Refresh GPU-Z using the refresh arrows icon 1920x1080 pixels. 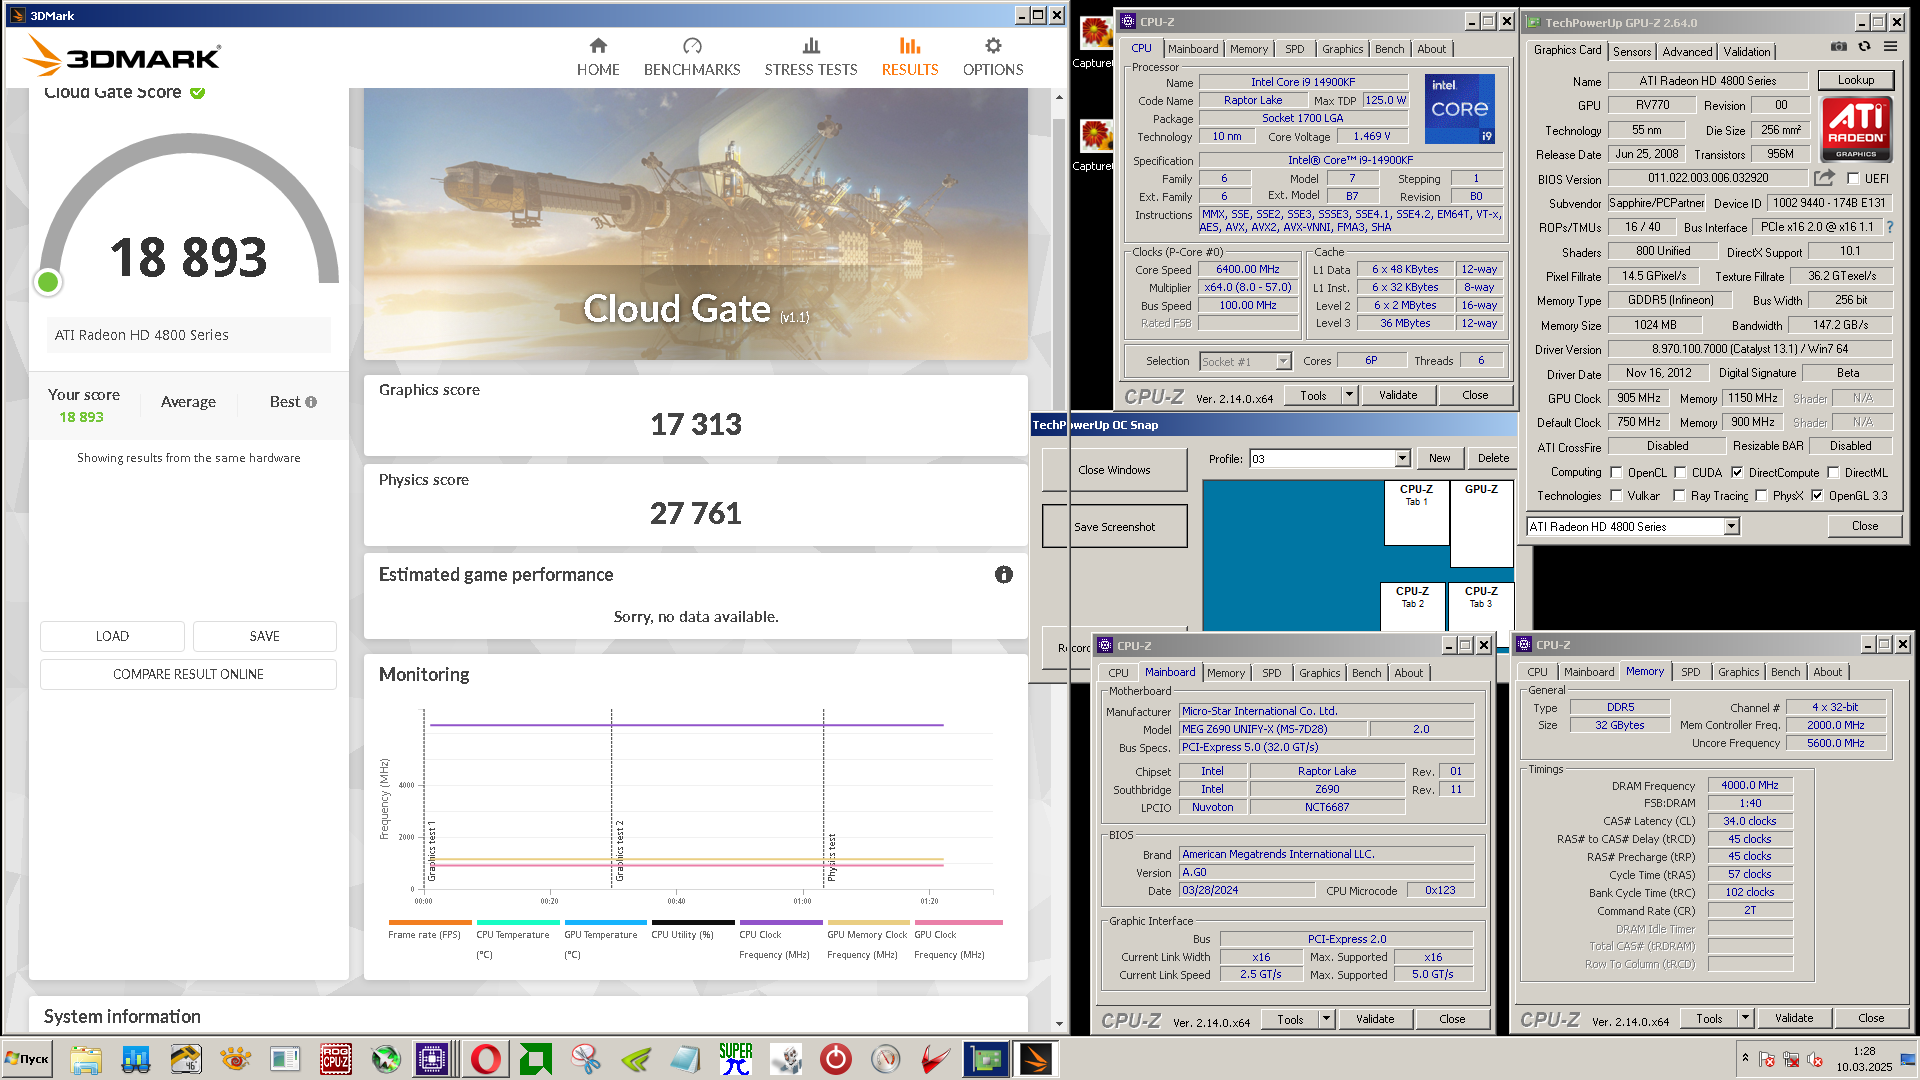click(1864, 46)
